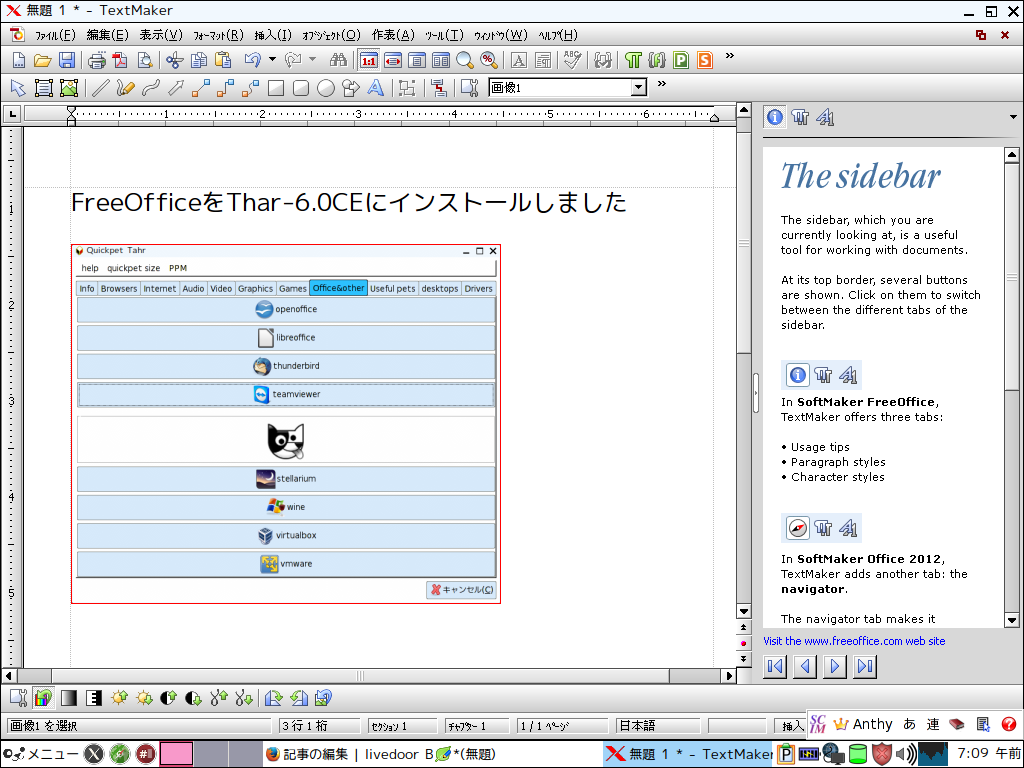The width and height of the screenshot is (1024, 768).
Task: Export the document as PDF
Action: (x=120, y=61)
